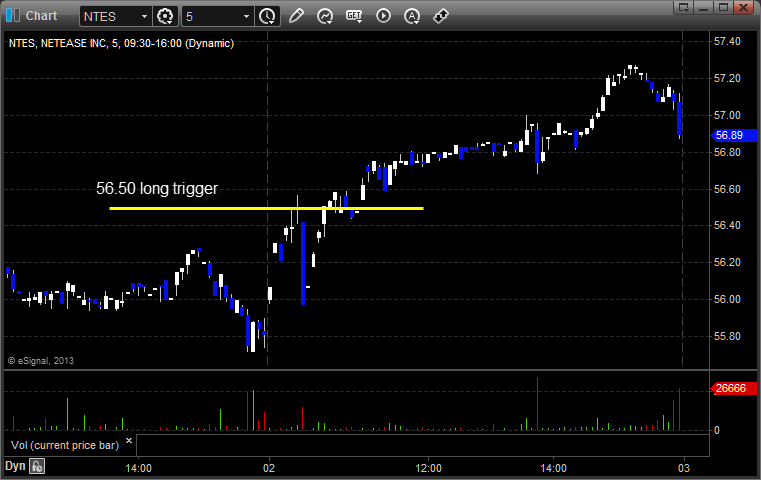The image size is (761, 480).
Task: Click the Dyn label at bottom left
Action: 15,466
